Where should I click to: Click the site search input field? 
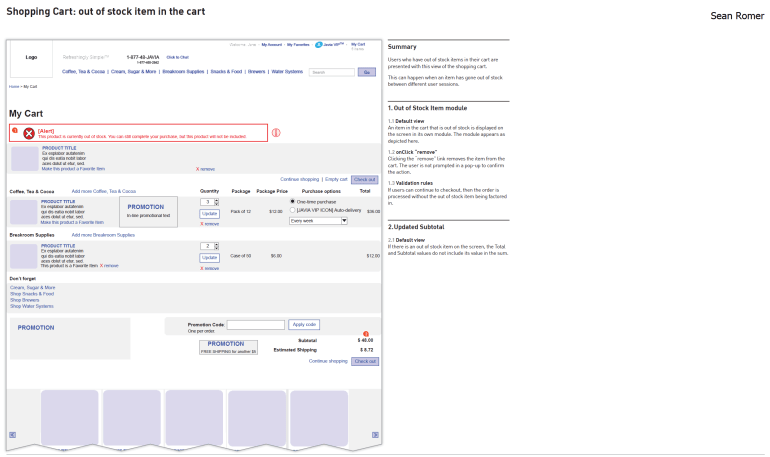331,72
